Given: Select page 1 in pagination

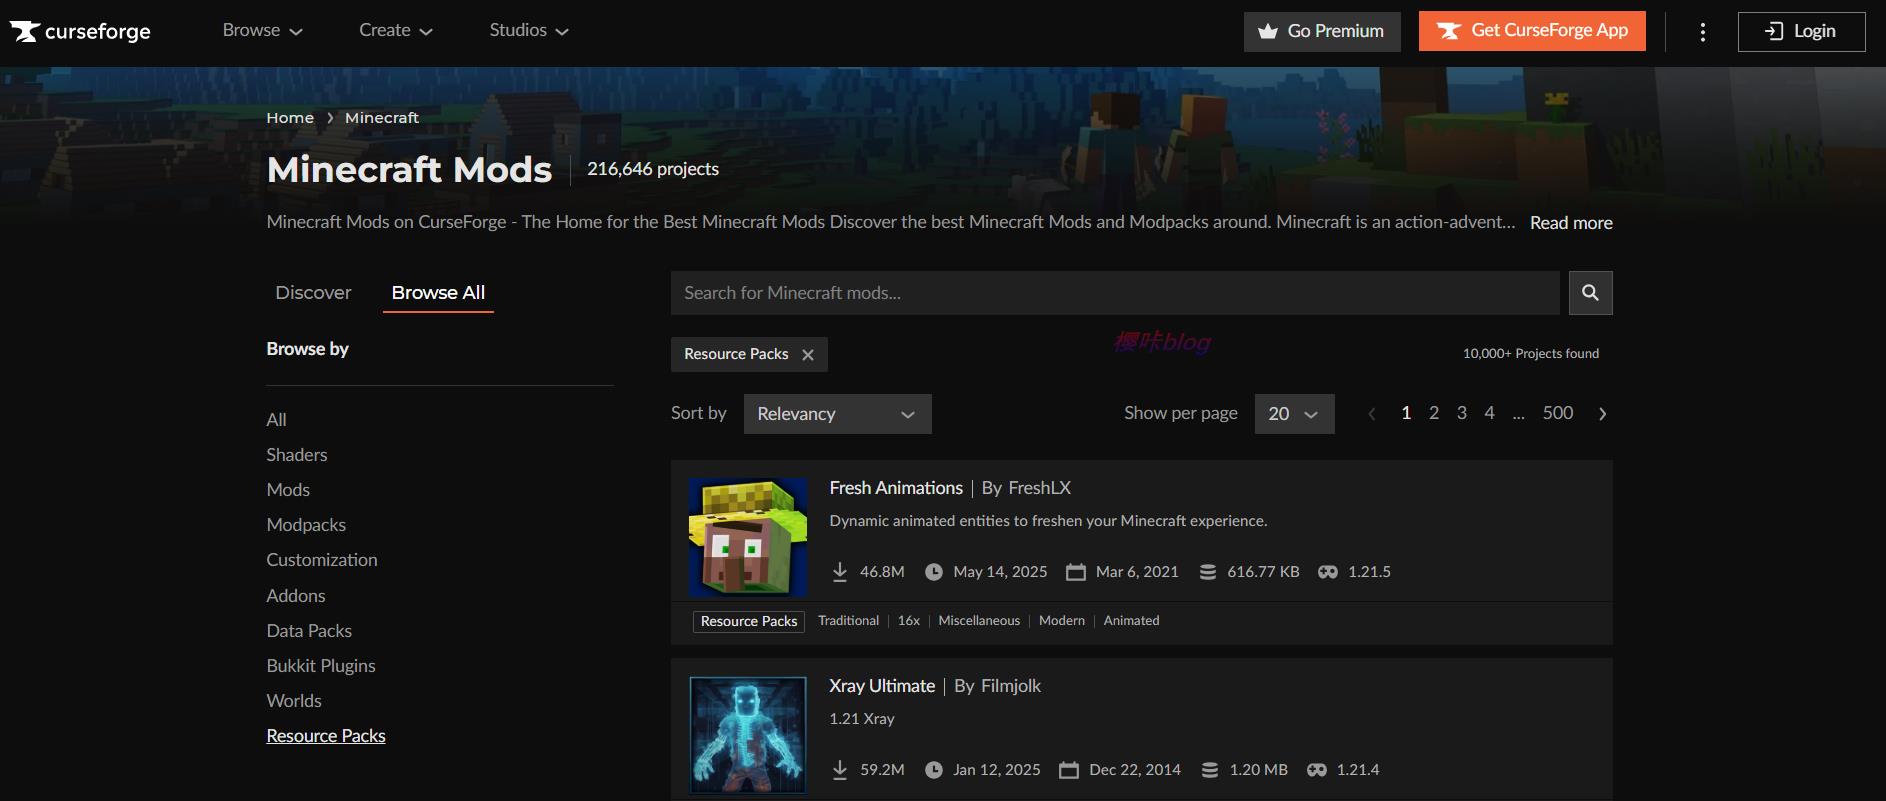Looking at the screenshot, I should point(1406,413).
